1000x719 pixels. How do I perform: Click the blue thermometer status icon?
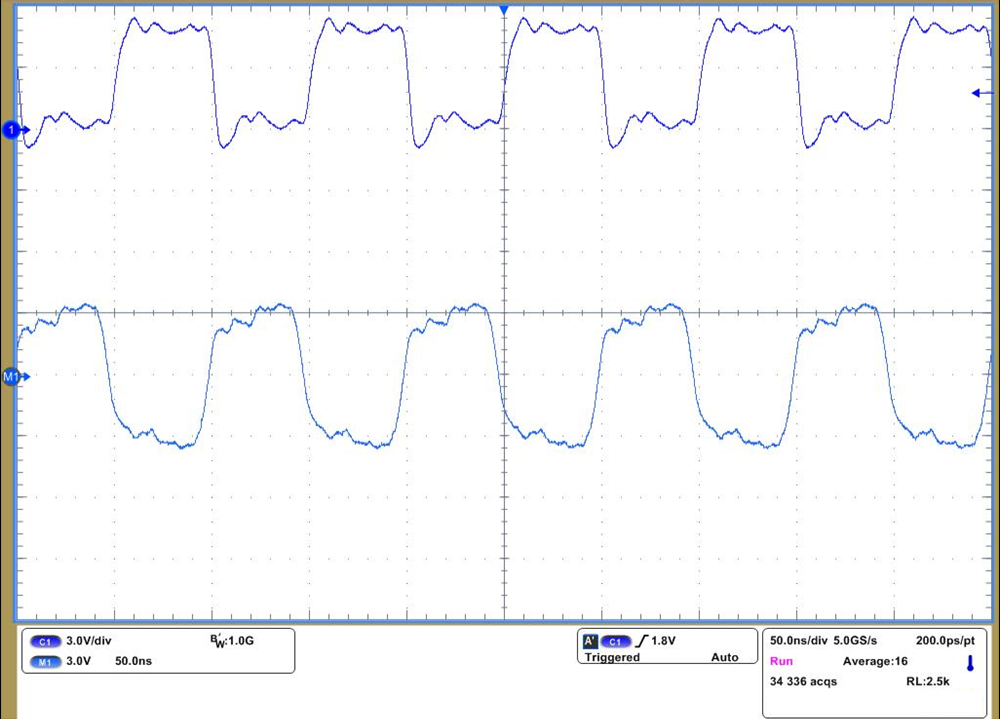point(969,662)
